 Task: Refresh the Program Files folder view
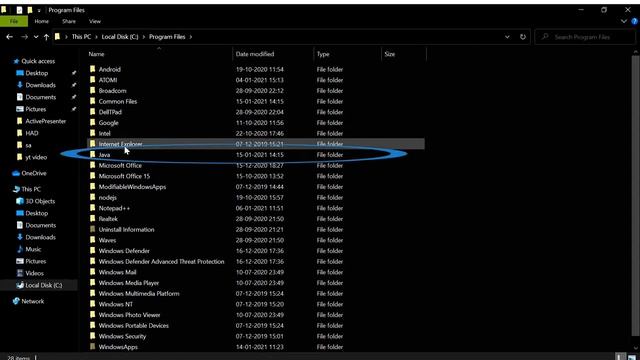click(x=522, y=37)
